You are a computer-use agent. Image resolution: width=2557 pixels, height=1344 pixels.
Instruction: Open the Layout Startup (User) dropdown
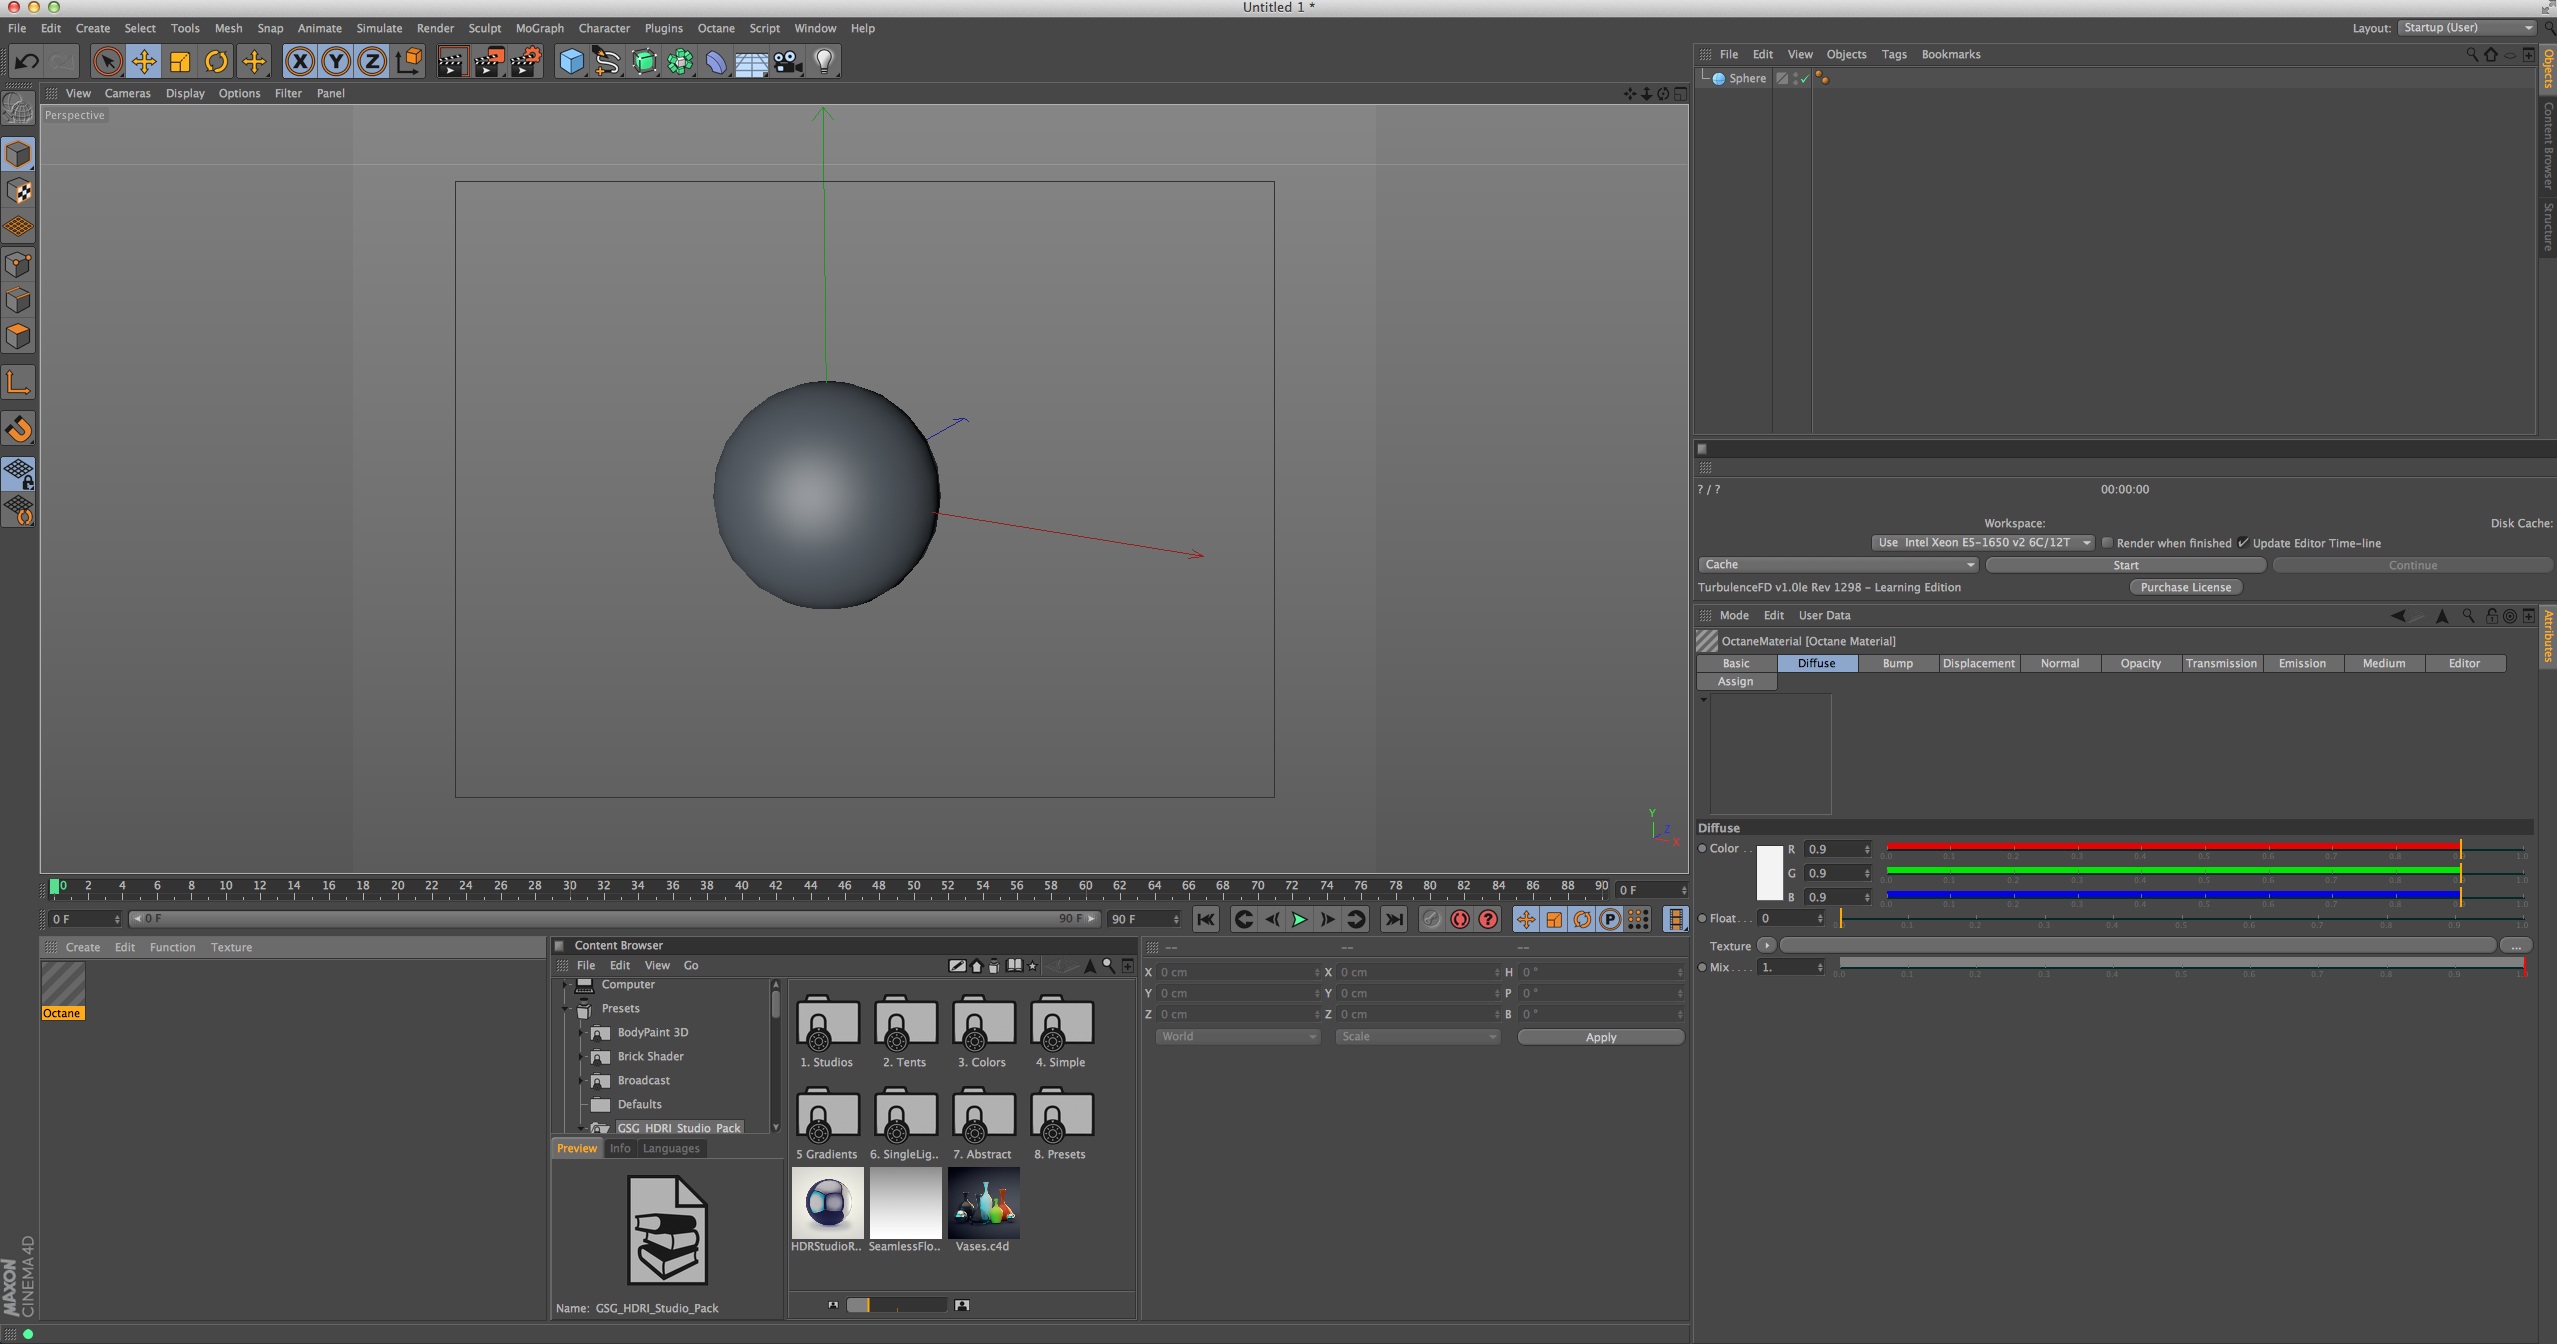(x=2466, y=28)
